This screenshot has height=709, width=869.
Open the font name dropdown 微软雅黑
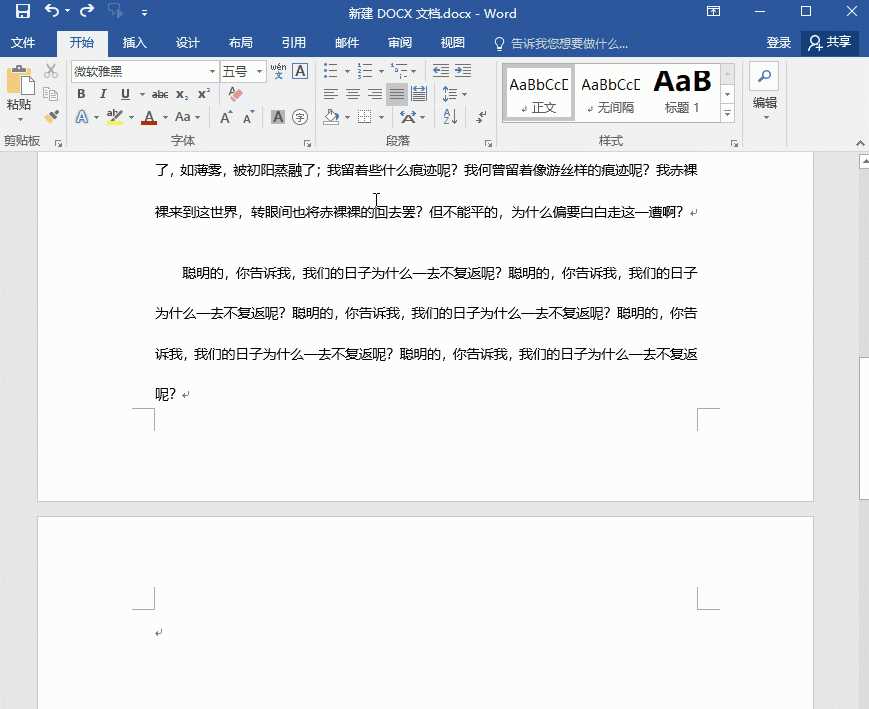coord(212,71)
